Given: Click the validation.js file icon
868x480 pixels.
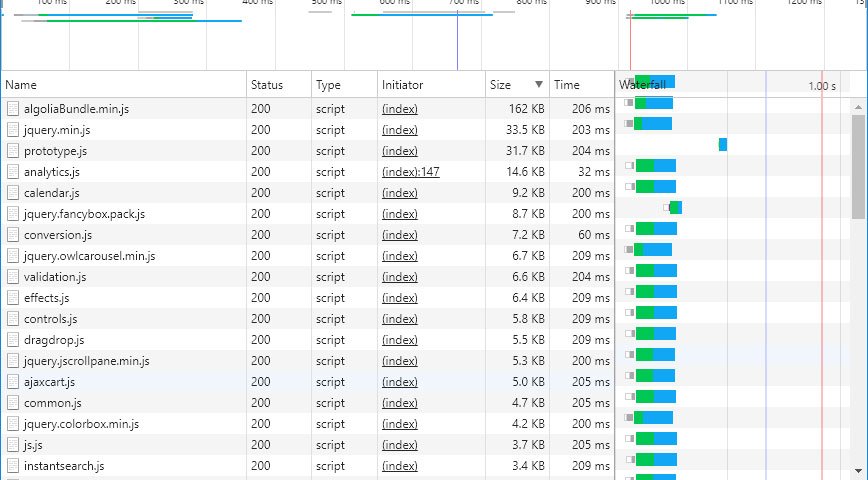Looking at the screenshot, I should (x=13, y=277).
